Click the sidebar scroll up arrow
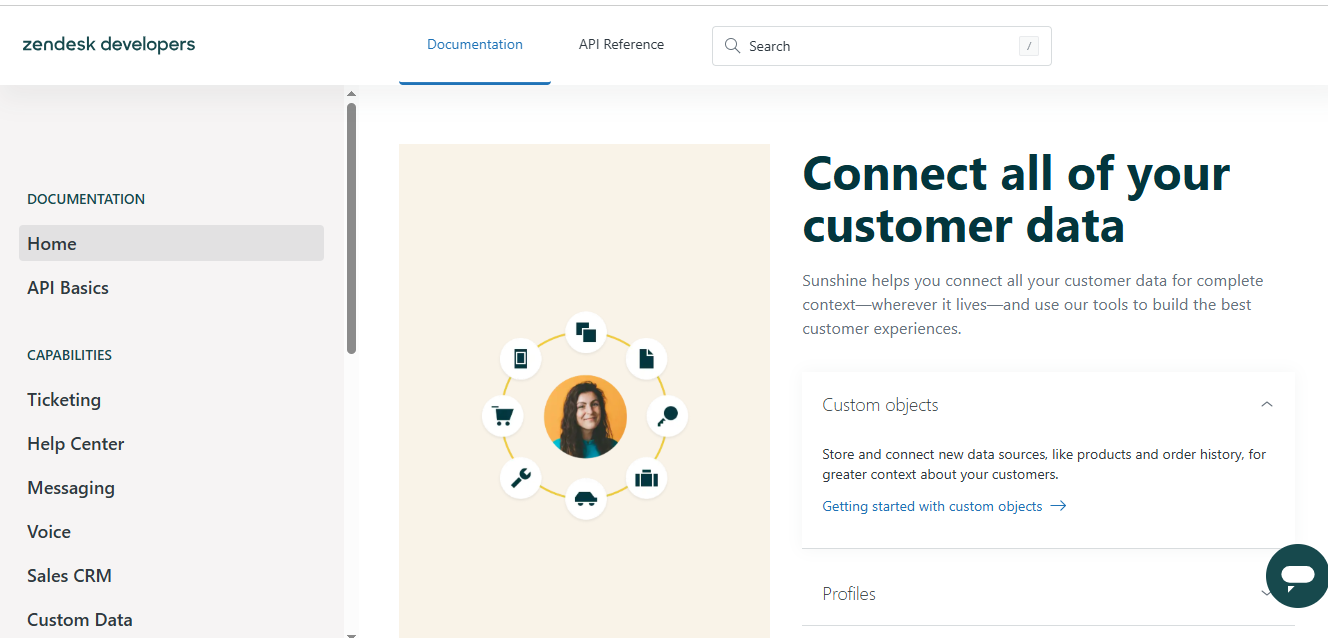This screenshot has width=1328, height=638. click(351, 94)
